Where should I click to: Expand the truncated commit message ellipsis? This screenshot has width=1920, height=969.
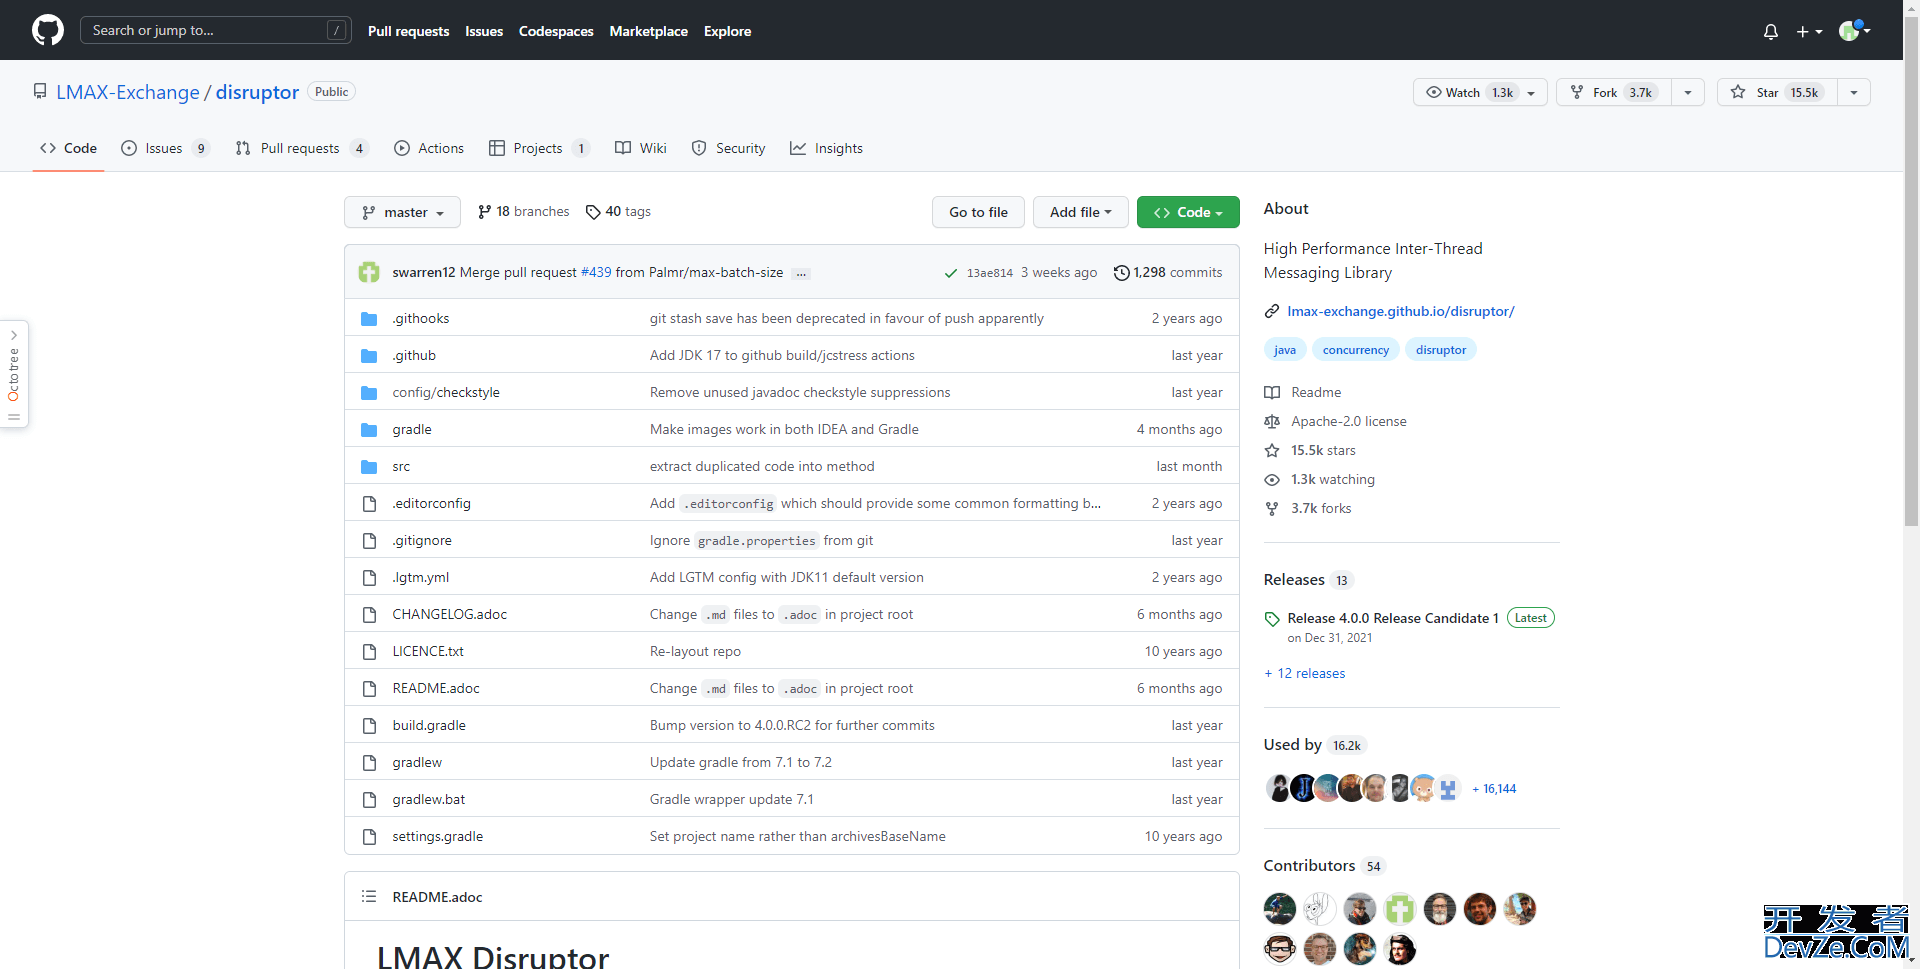pos(801,273)
